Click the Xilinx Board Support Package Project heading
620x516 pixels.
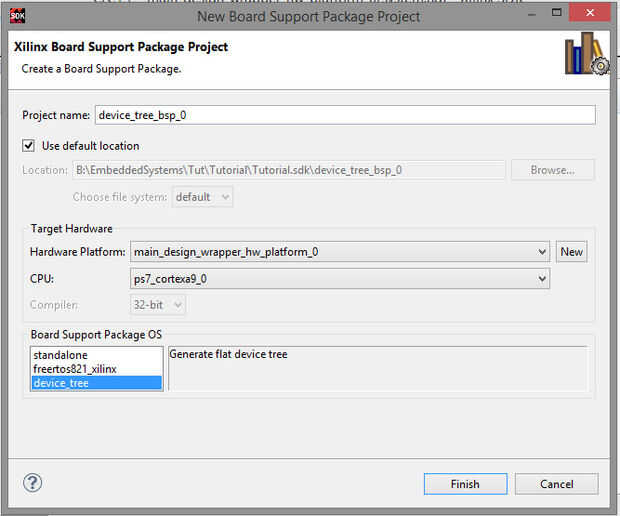(121, 47)
